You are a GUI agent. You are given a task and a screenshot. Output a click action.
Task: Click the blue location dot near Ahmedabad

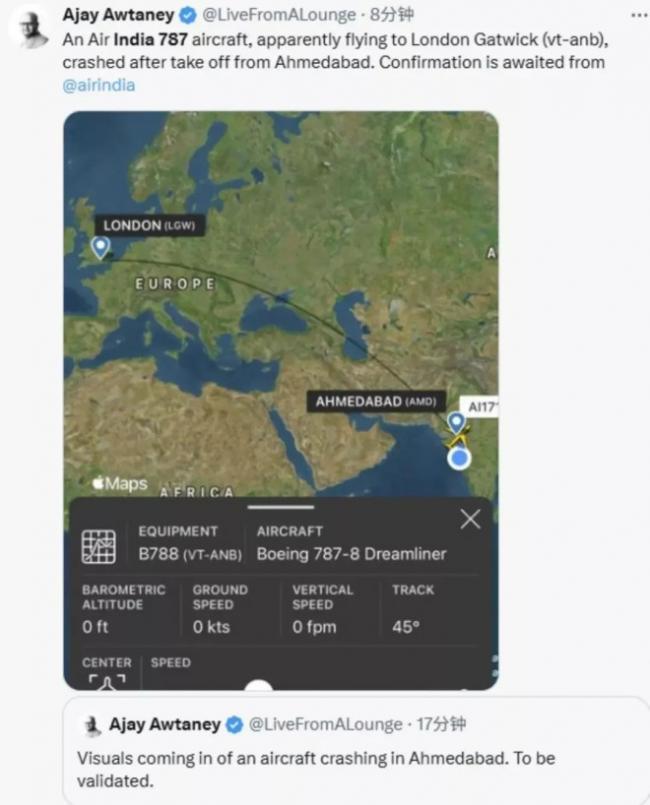coord(459,458)
